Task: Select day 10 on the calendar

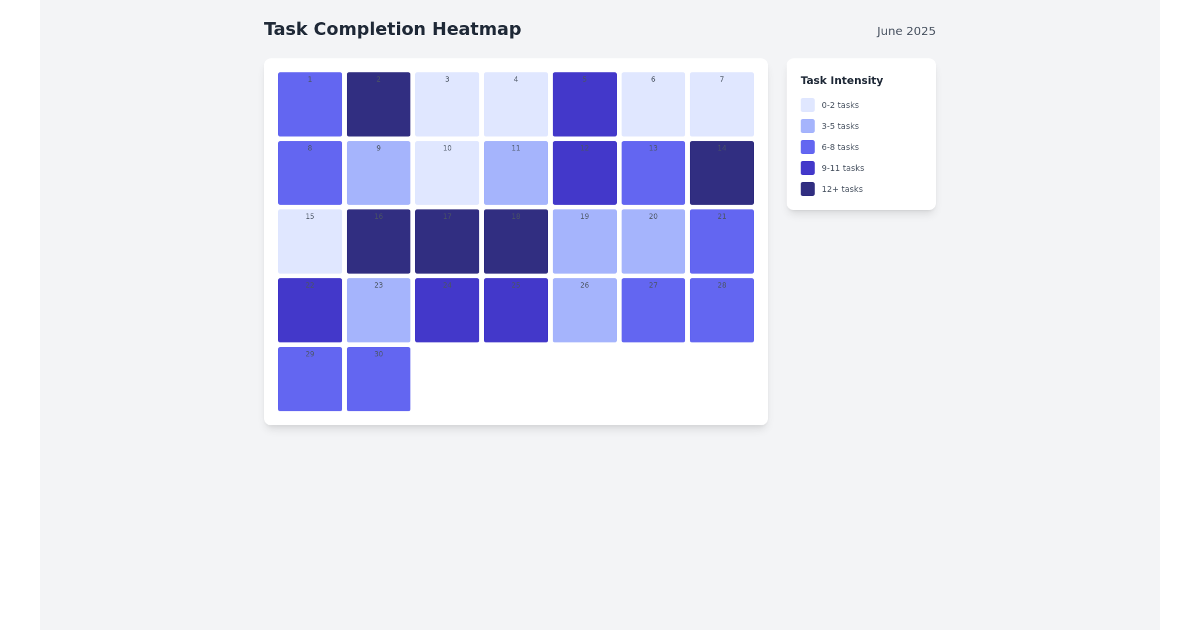Action: point(447,172)
